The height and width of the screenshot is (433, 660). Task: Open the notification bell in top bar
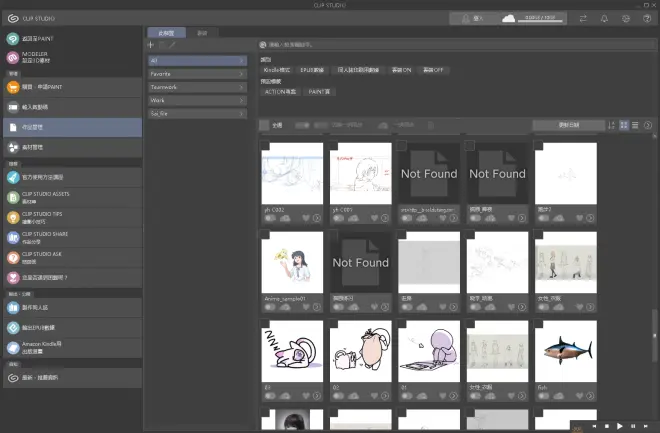[x=604, y=19]
